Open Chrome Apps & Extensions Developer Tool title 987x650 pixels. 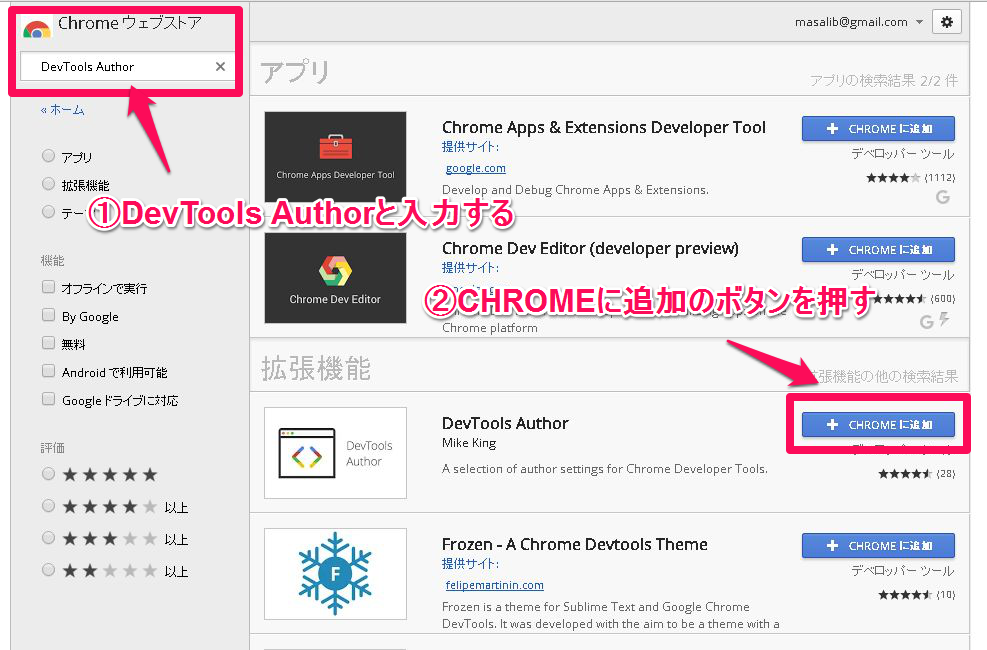(x=604, y=128)
